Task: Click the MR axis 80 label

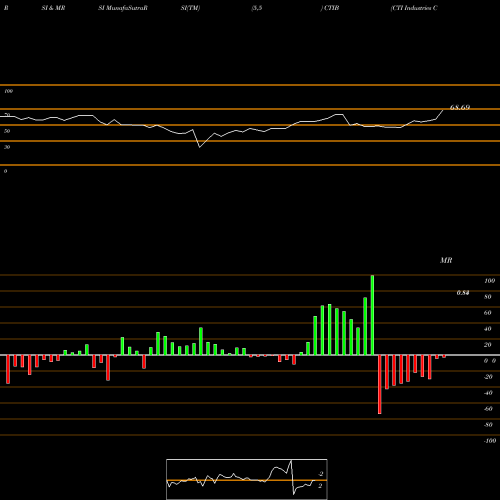Action: [488, 297]
